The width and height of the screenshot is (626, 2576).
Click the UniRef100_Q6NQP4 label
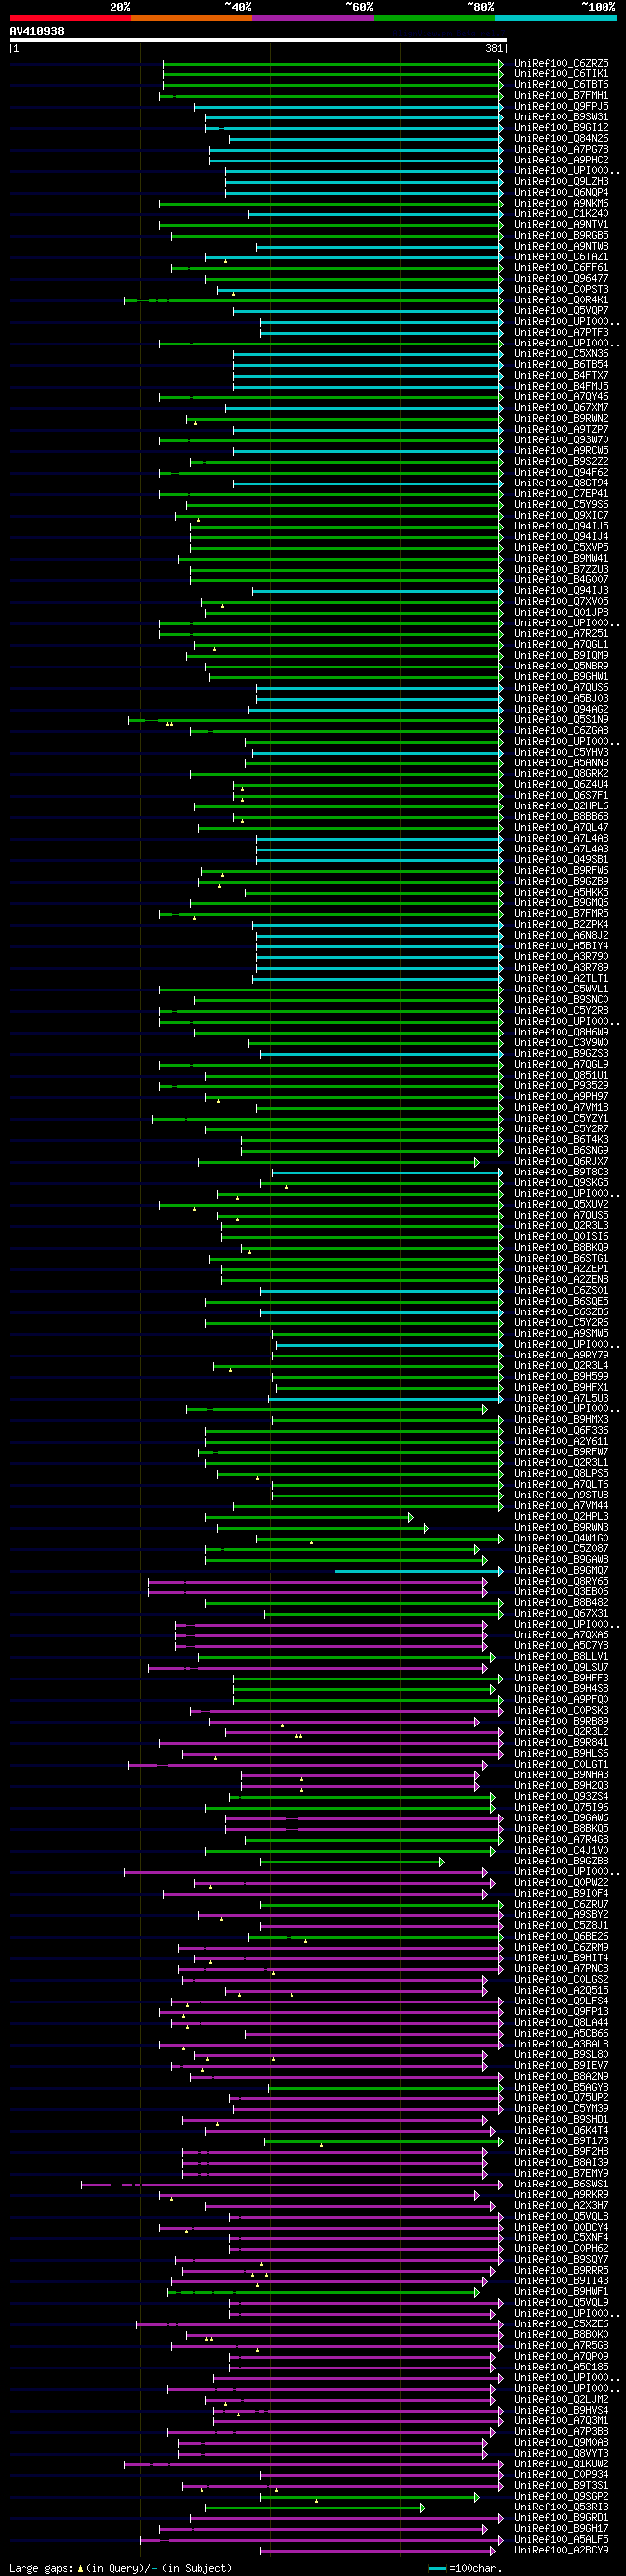click(561, 193)
